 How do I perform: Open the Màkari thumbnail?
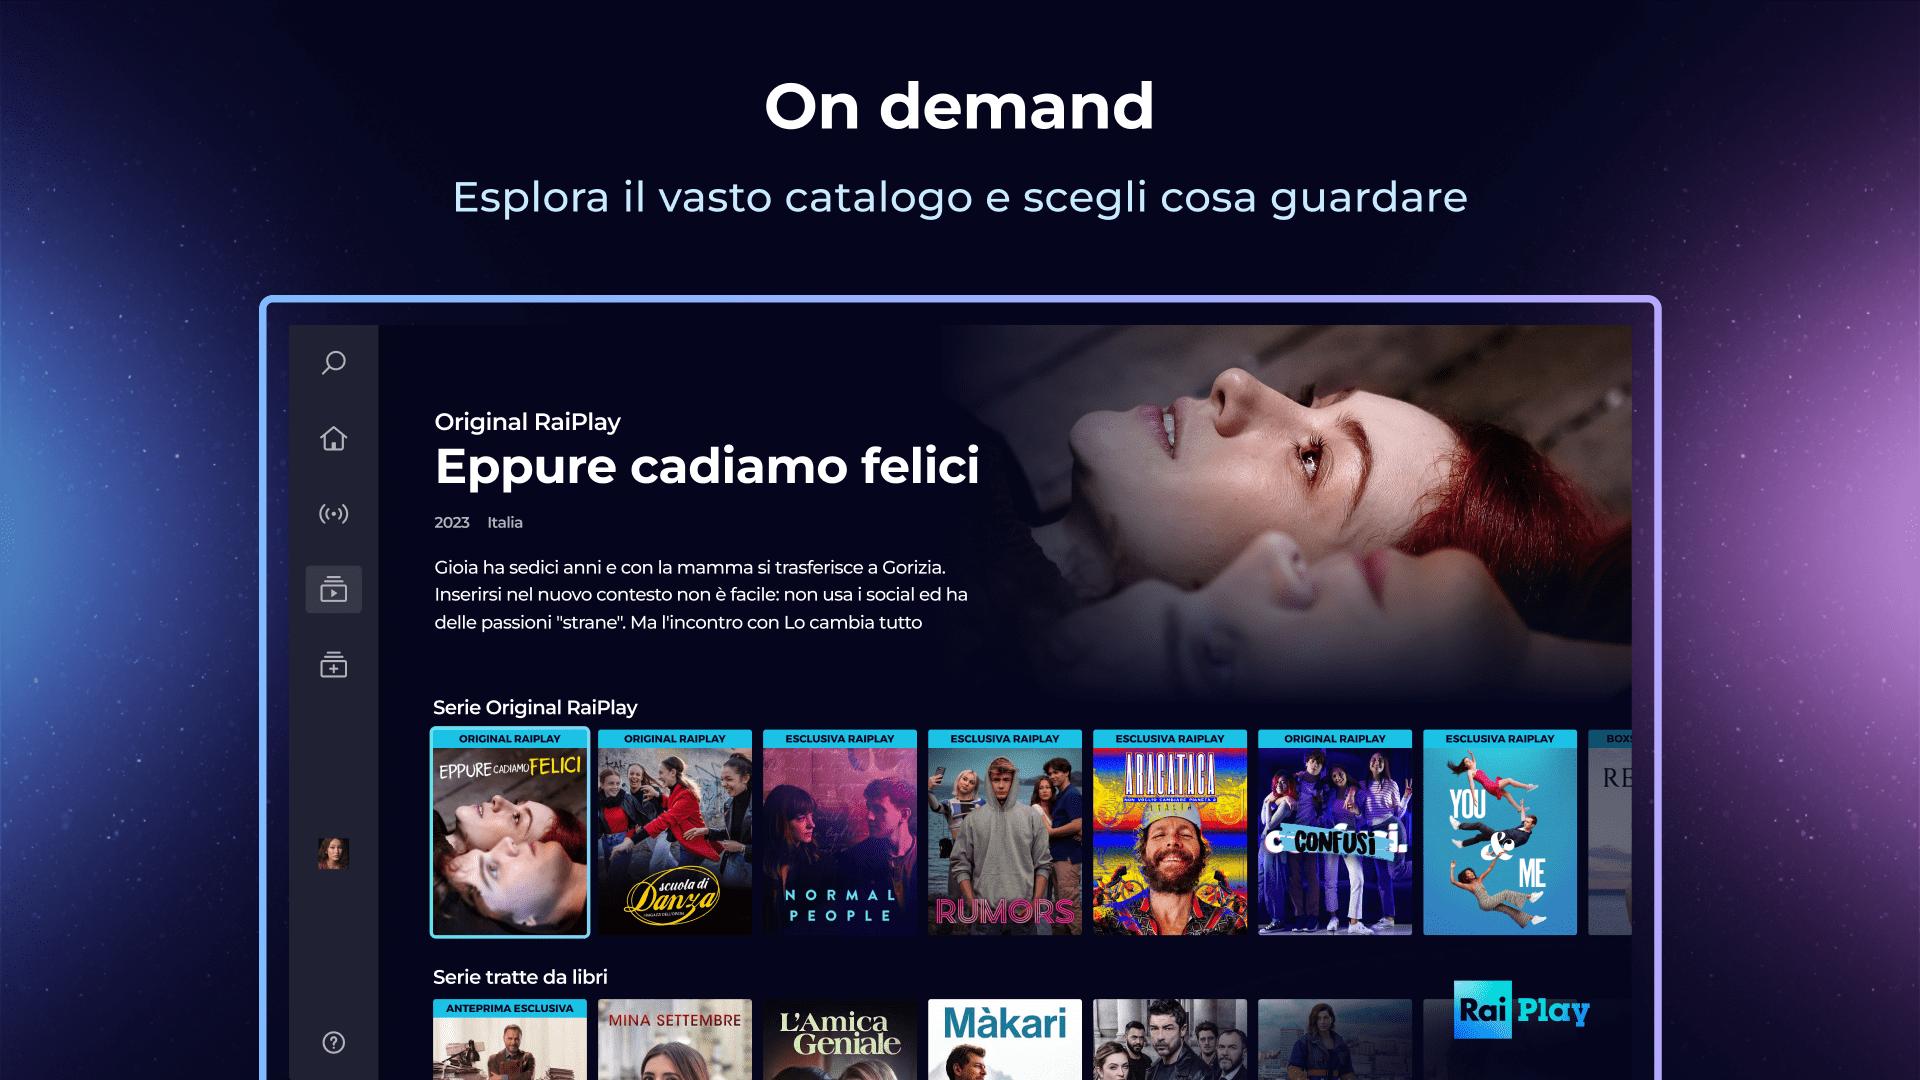click(x=1005, y=1039)
